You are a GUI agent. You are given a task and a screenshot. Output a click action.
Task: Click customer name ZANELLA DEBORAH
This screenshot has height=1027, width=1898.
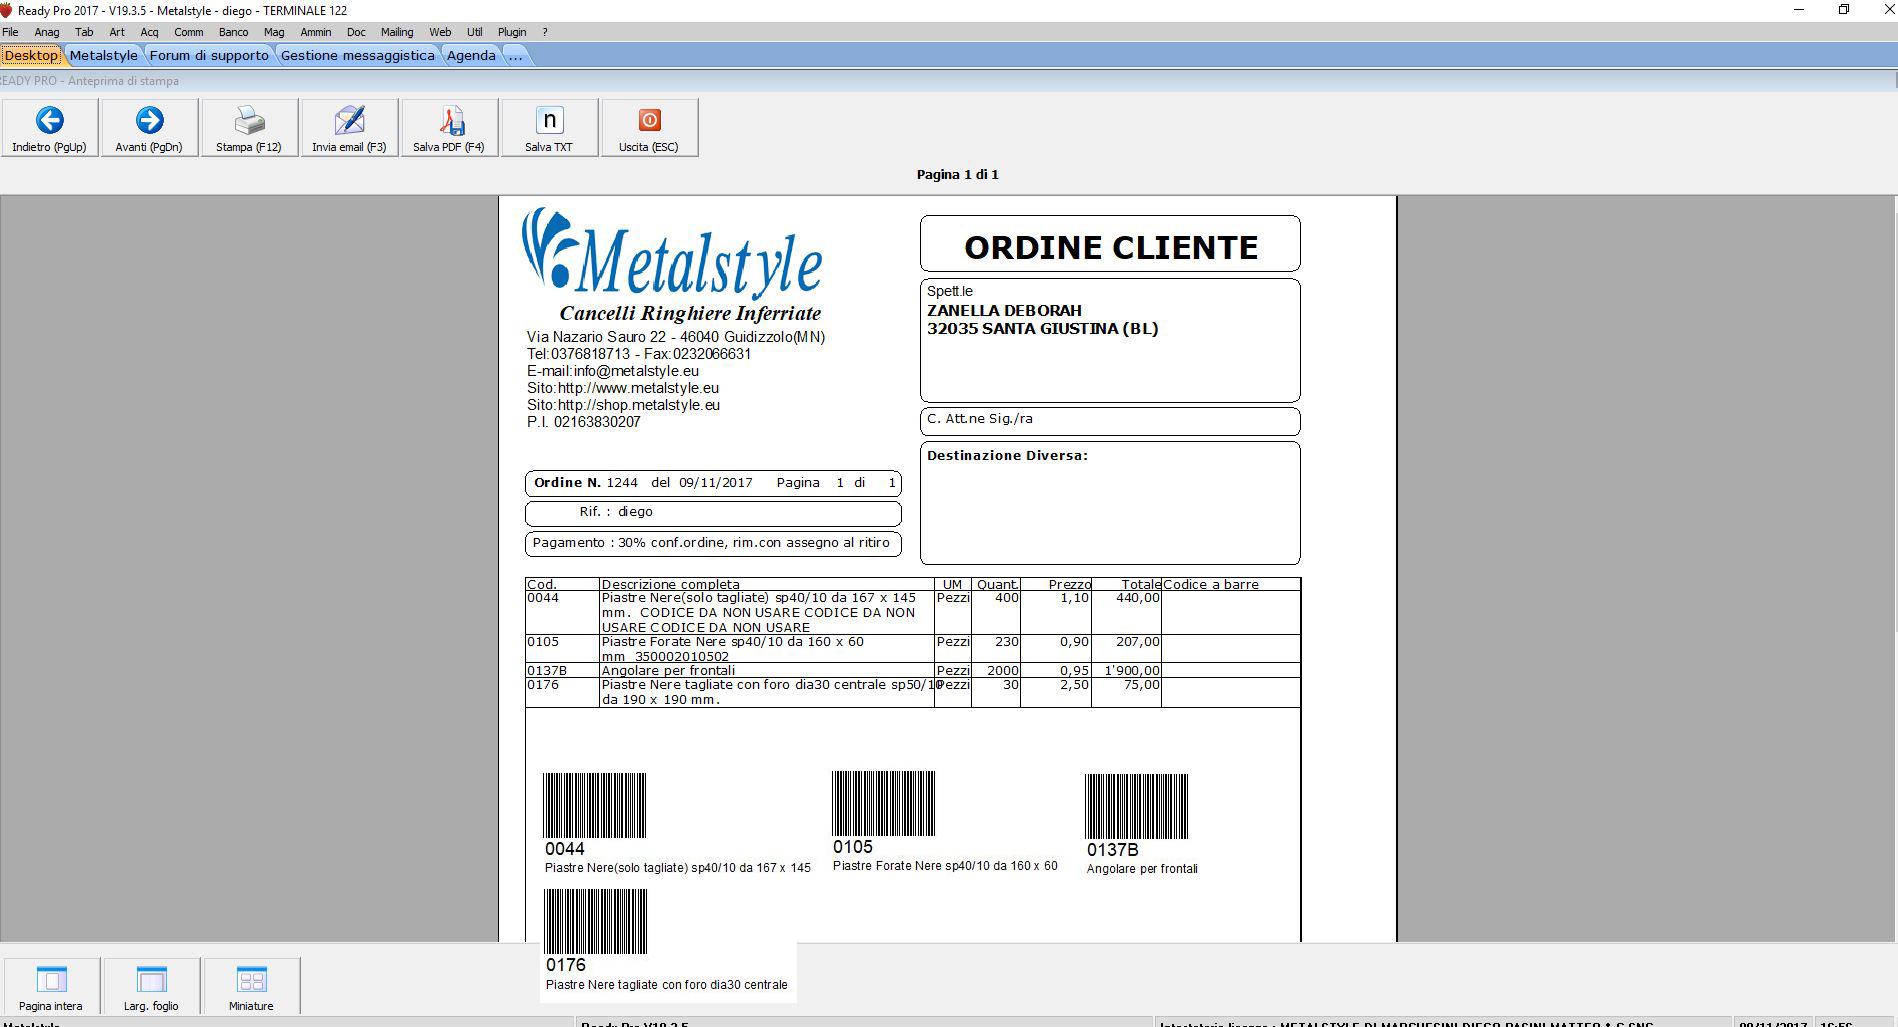pyautogui.click(x=1004, y=310)
